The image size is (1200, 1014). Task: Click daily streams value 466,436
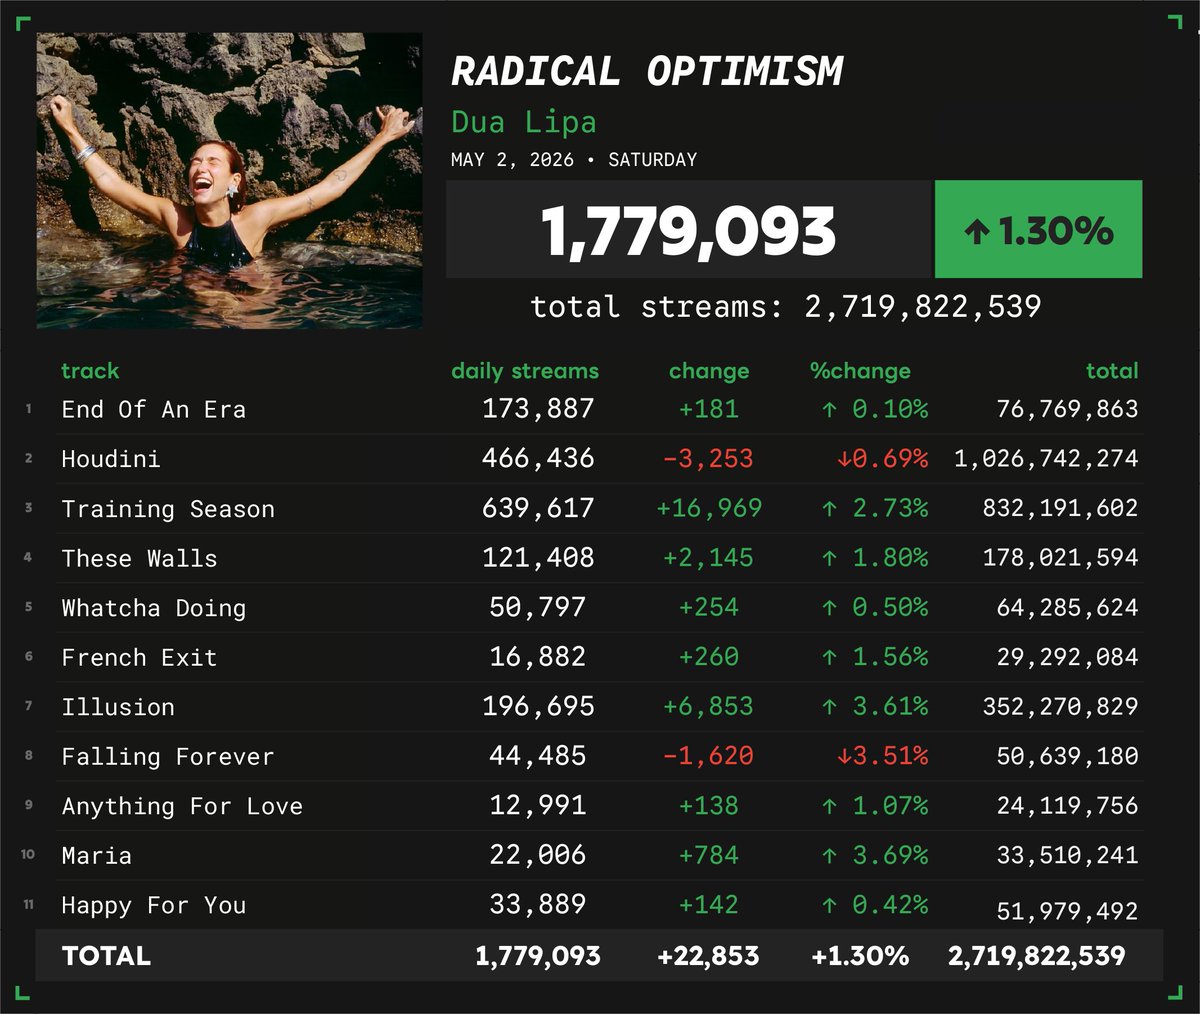coord(538,459)
